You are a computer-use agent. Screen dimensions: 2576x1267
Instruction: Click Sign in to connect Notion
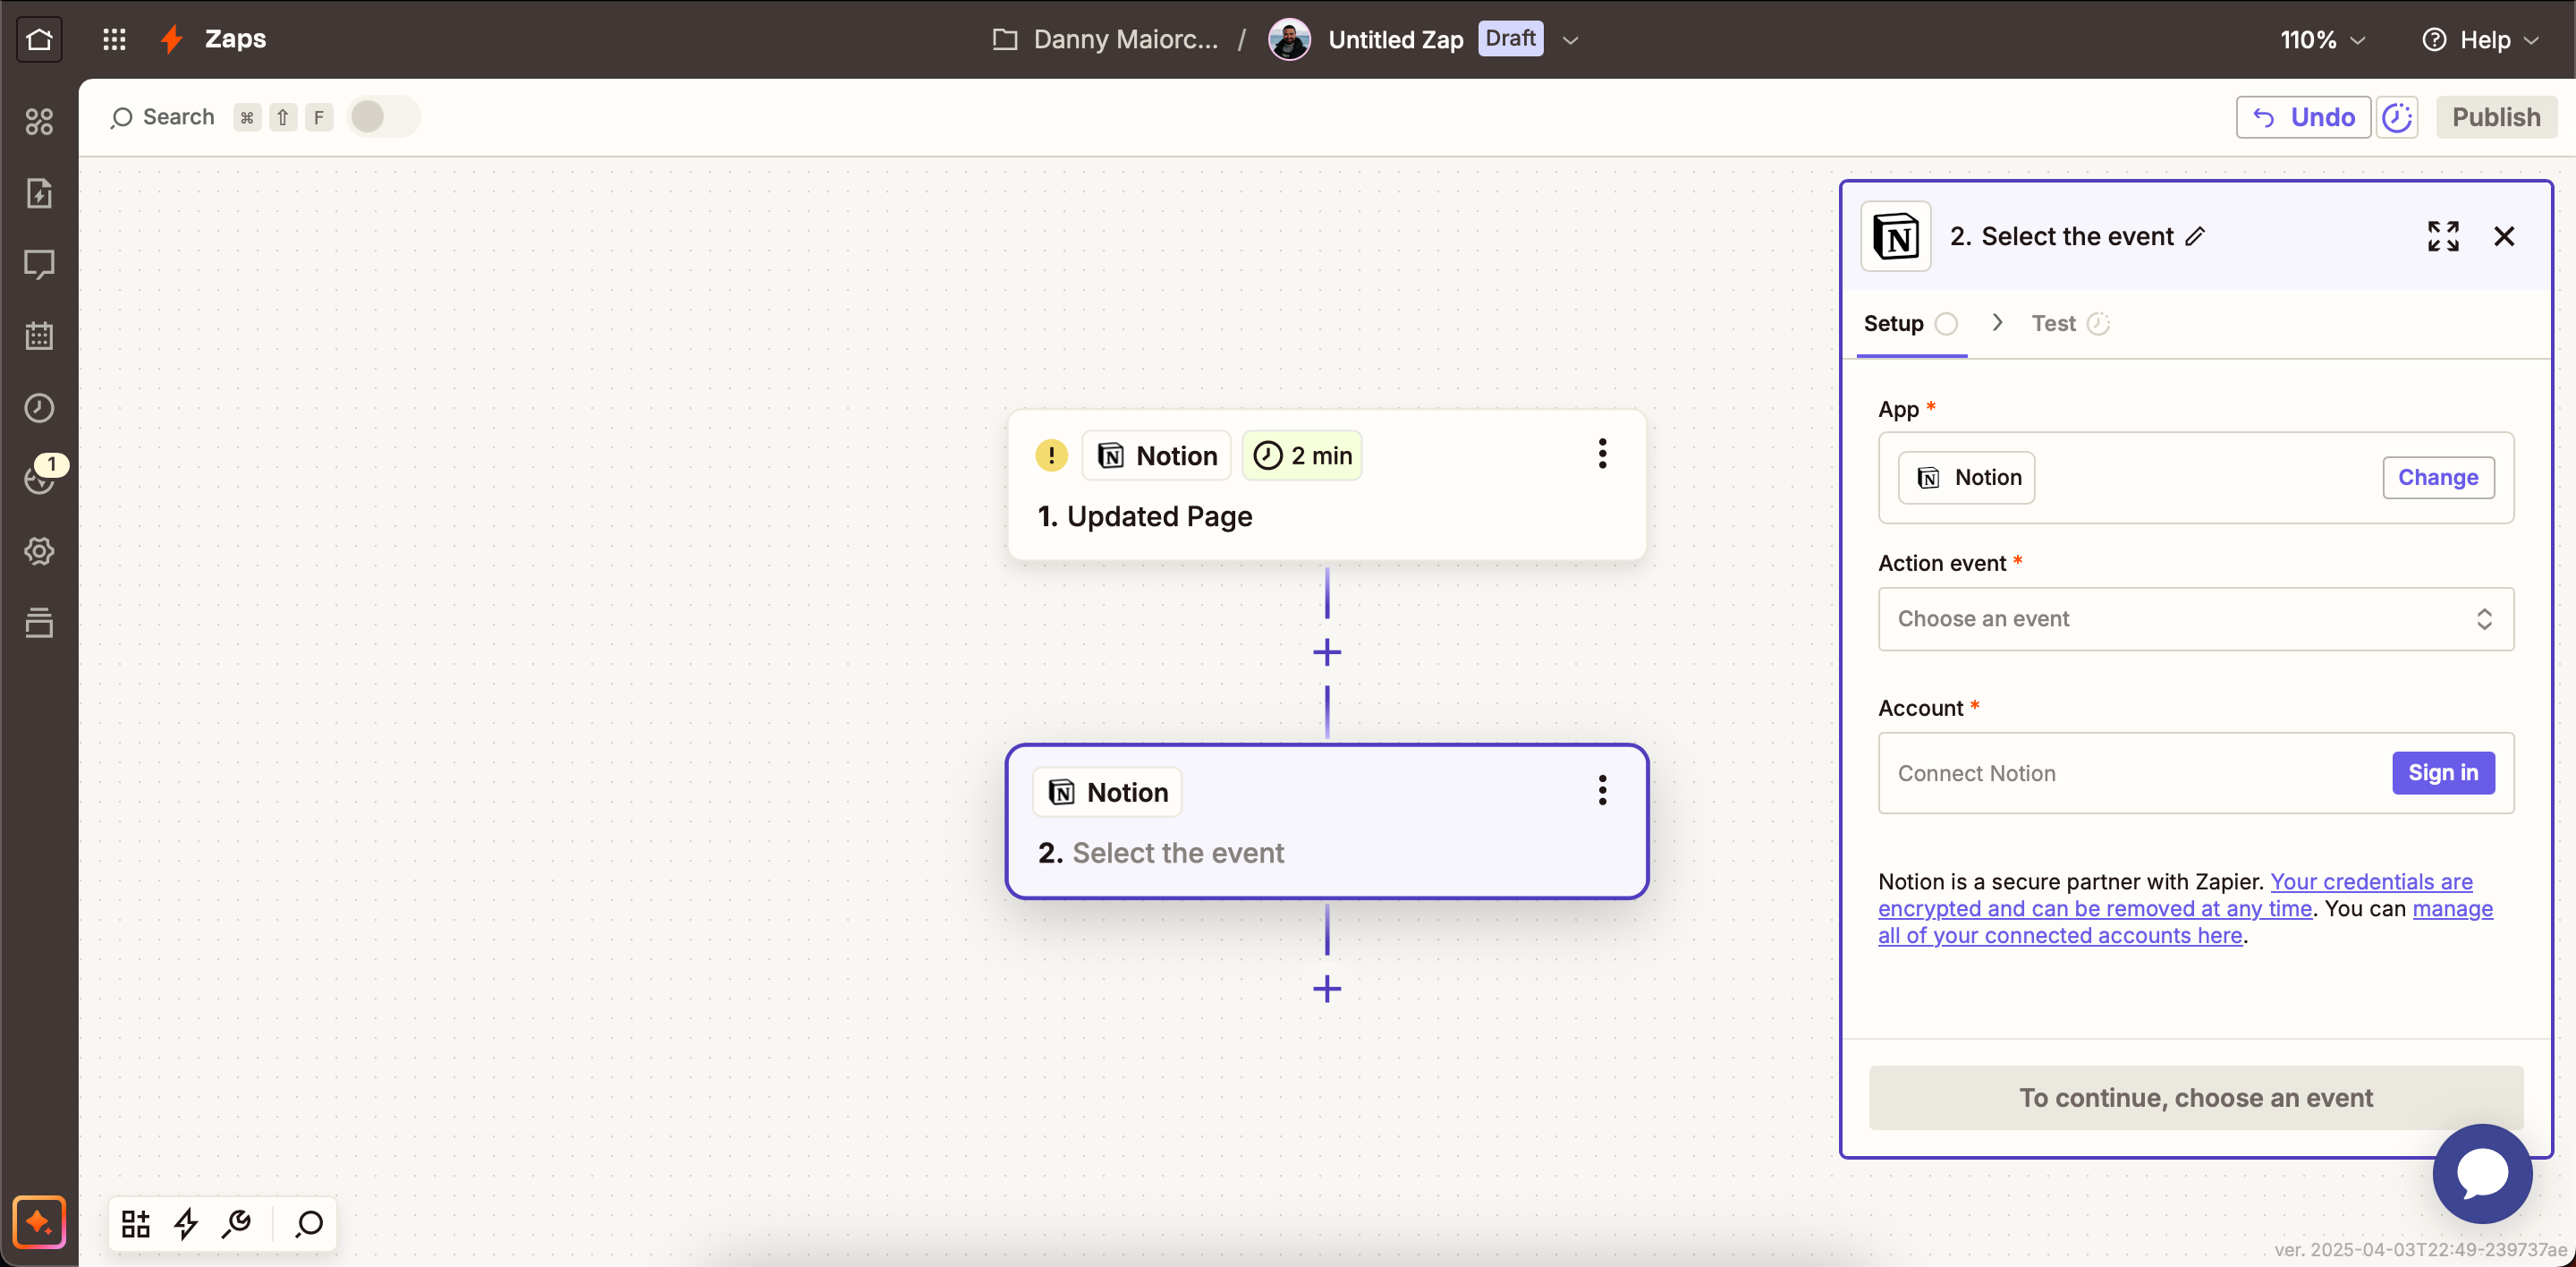(x=2443, y=773)
